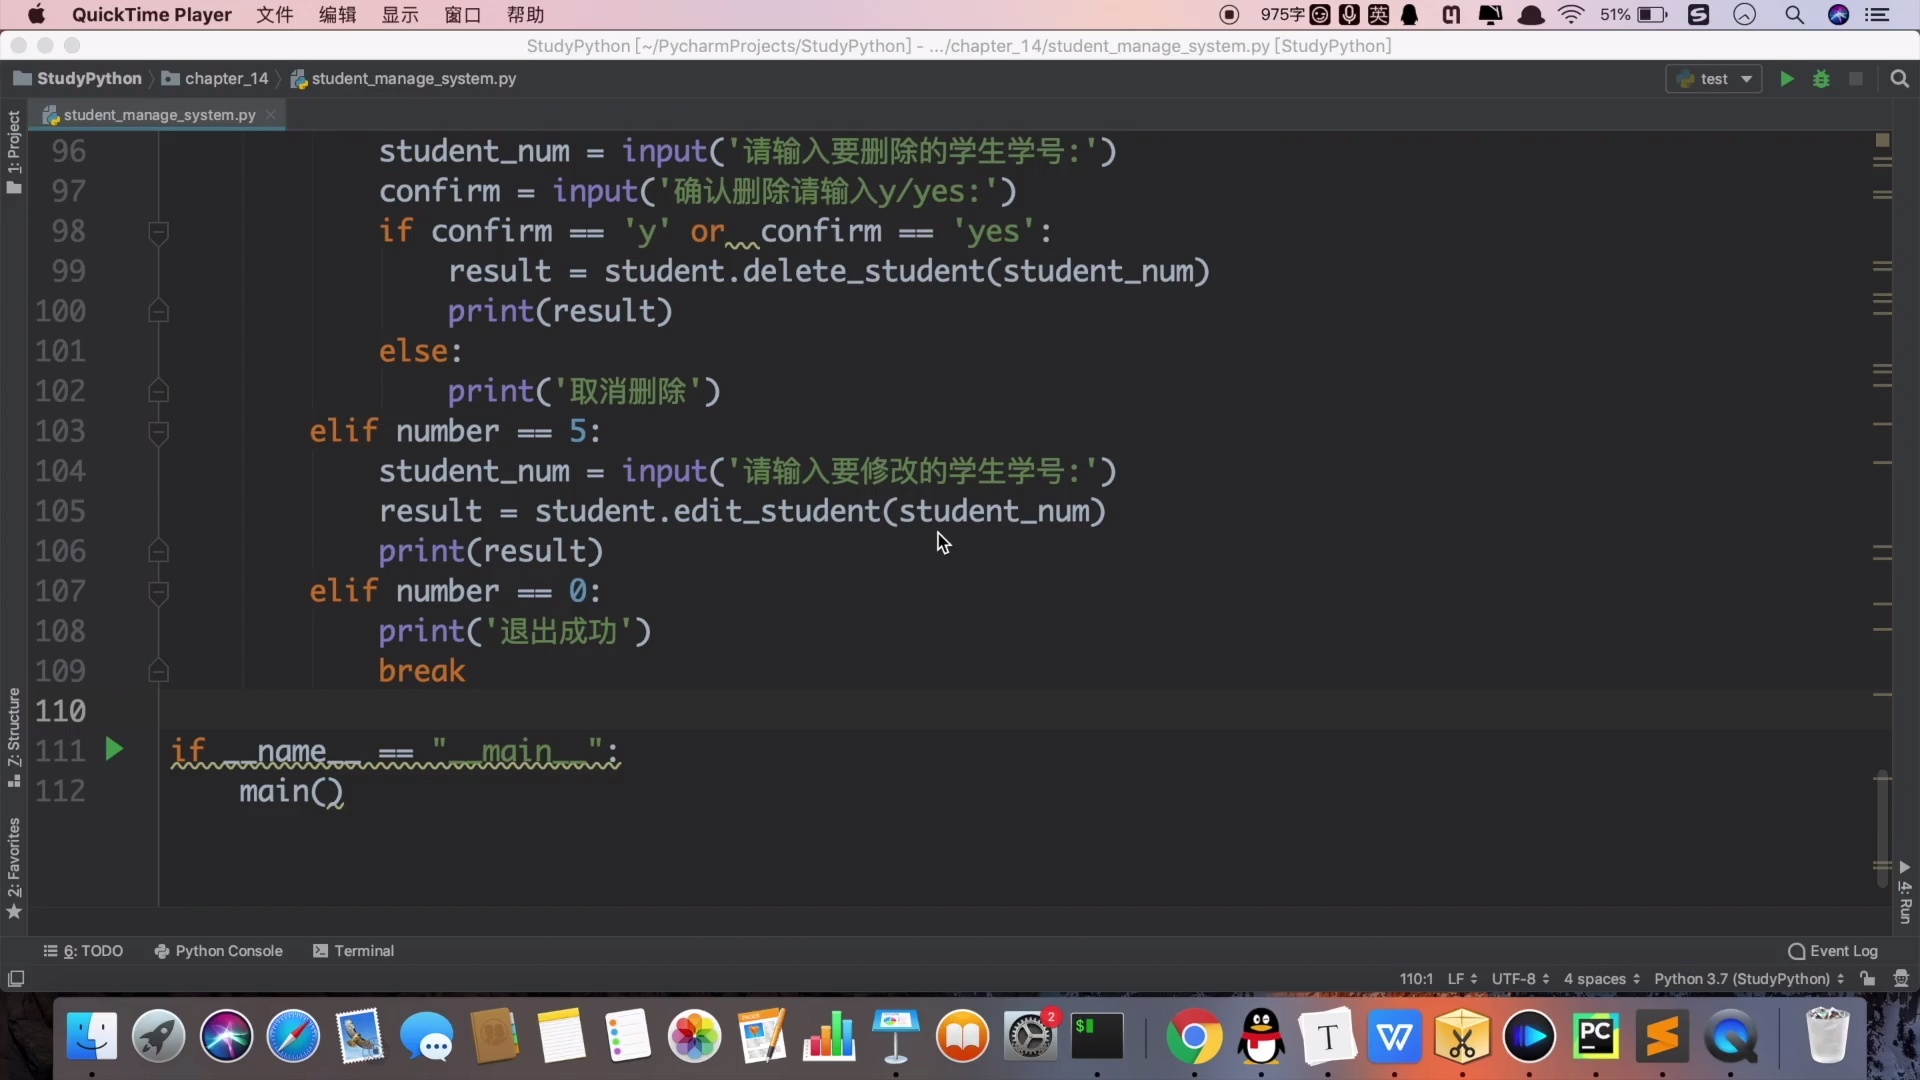Open the Python Console tab
Image resolution: width=1920 pixels, height=1080 pixels.
point(219,951)
